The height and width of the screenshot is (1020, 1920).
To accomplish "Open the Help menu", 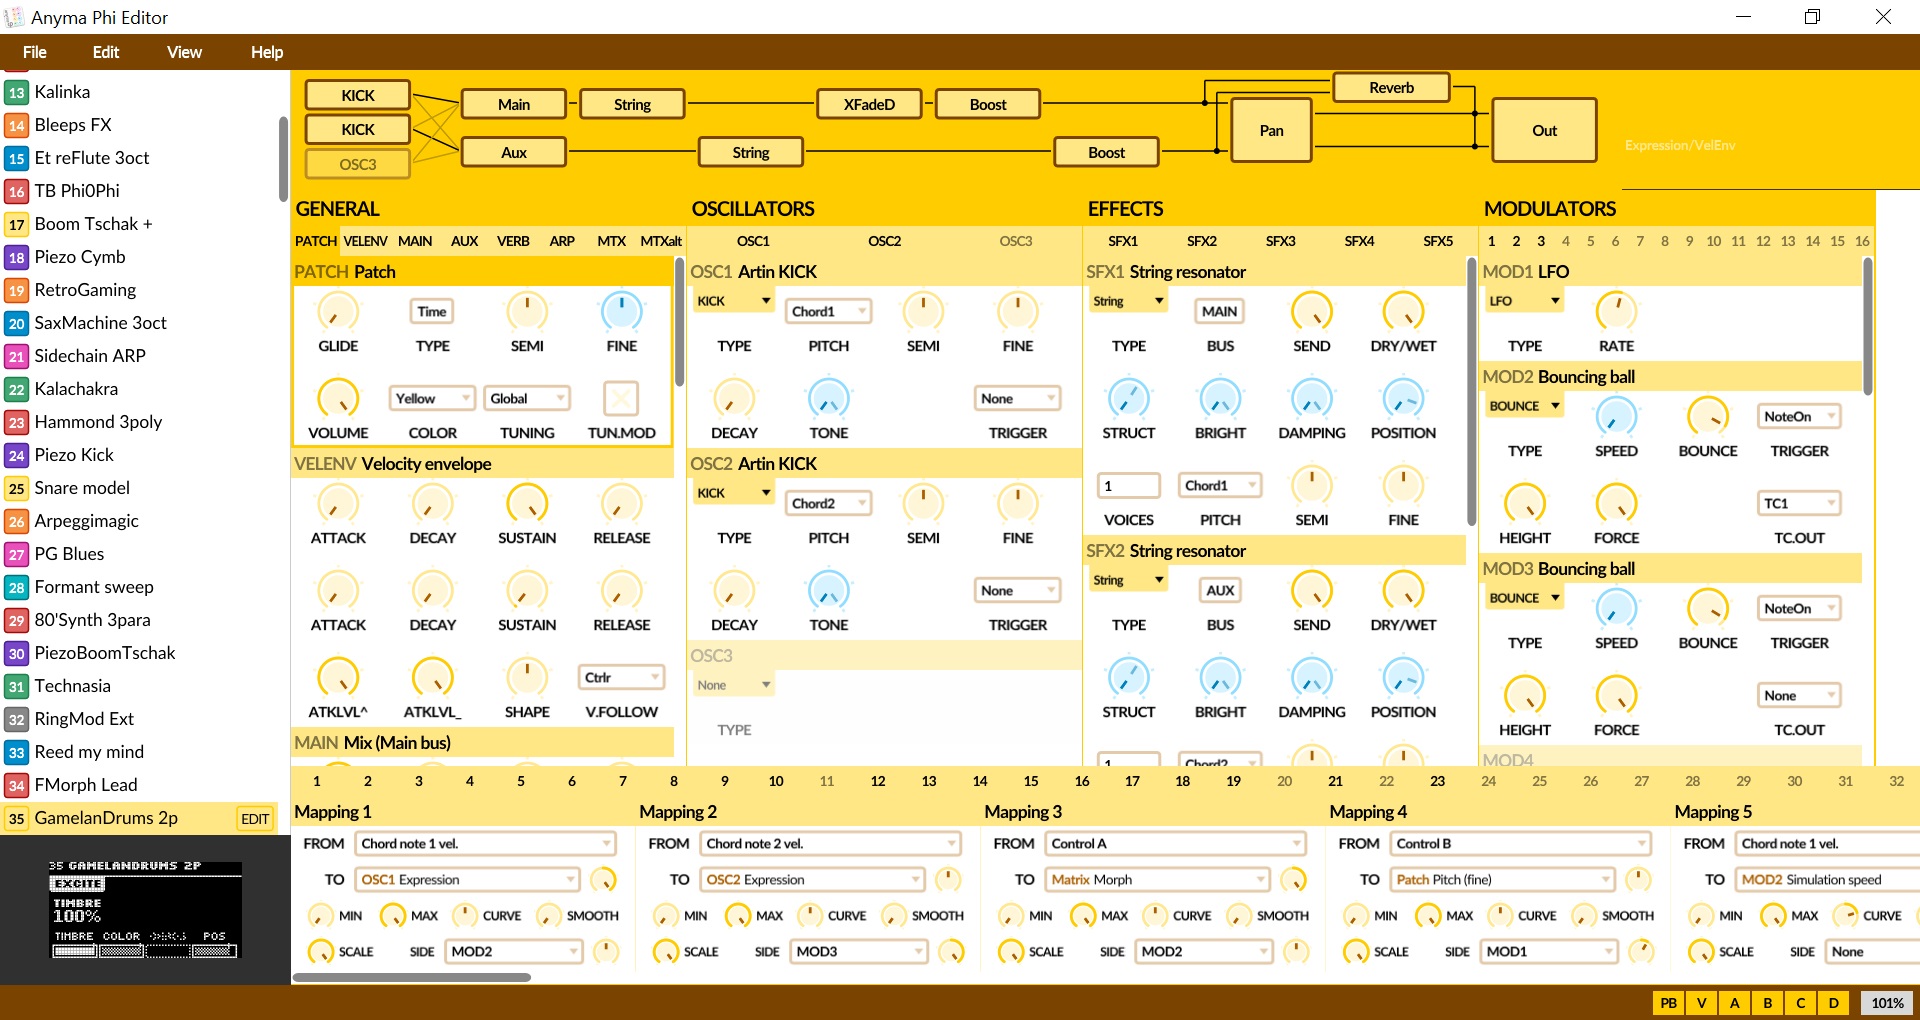I will click(267, 52).
